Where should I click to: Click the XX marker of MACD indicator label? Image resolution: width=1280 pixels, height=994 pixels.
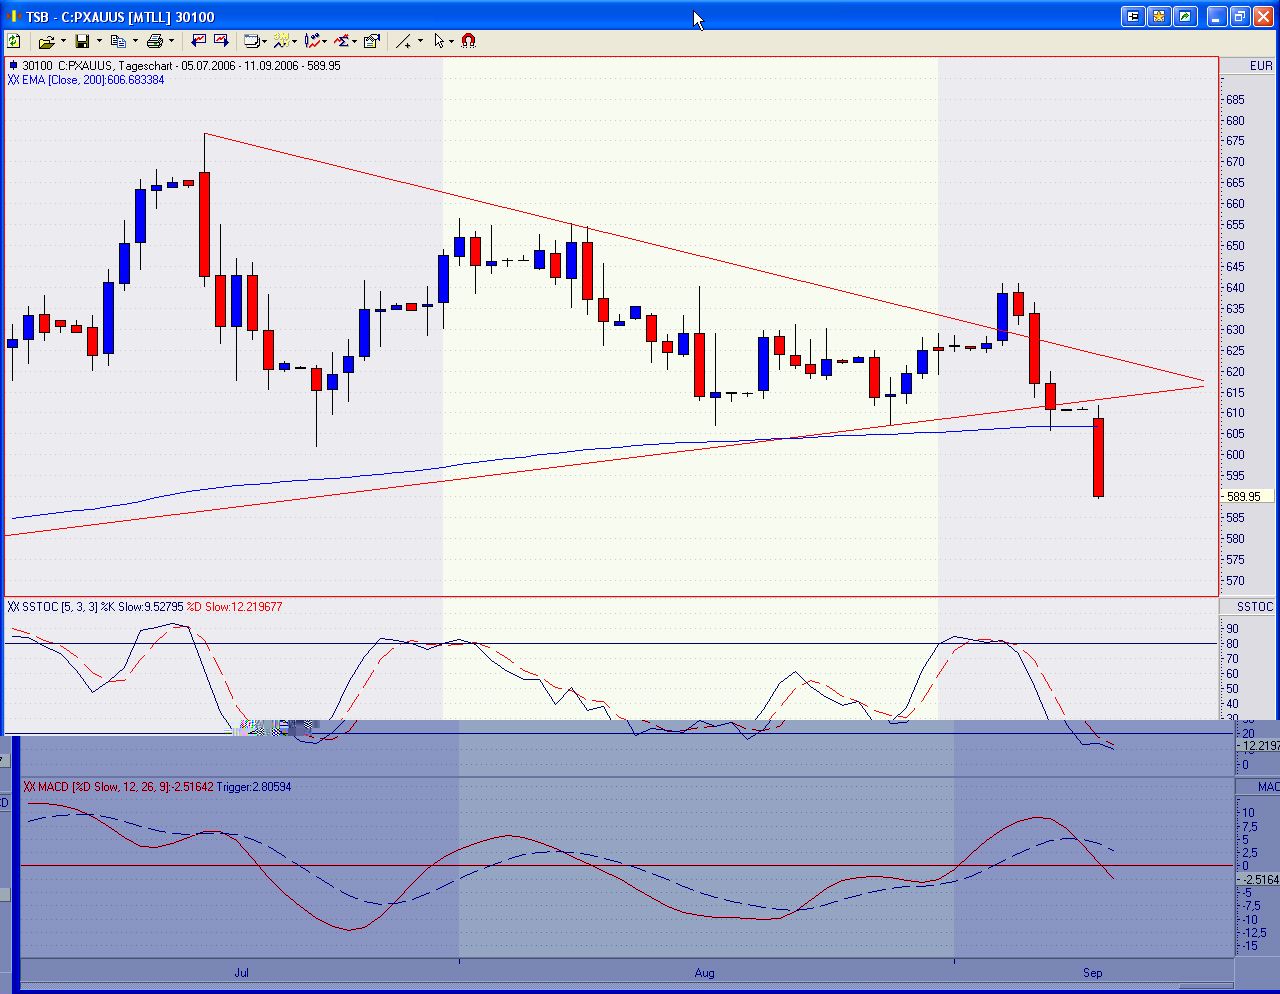(29, 787)
